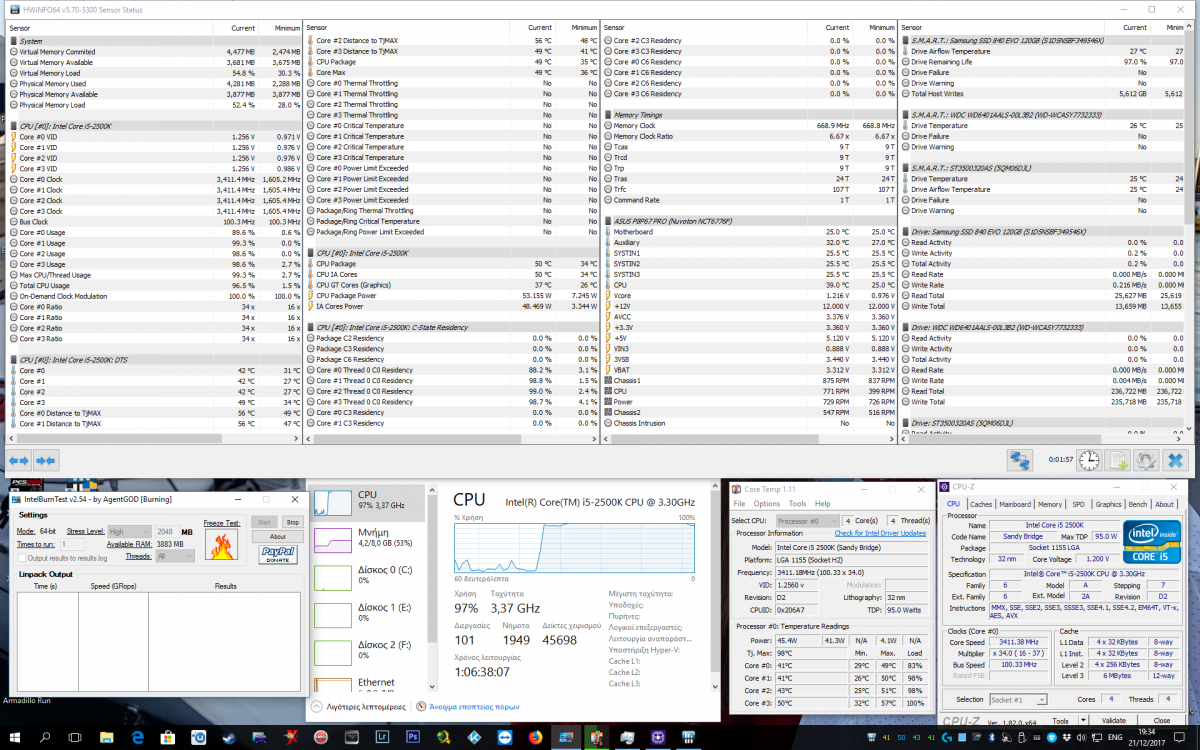This screenshot has height=750, width=1200.
Task: Open Lightroom from the taskbar
Action: coord(382,737)
